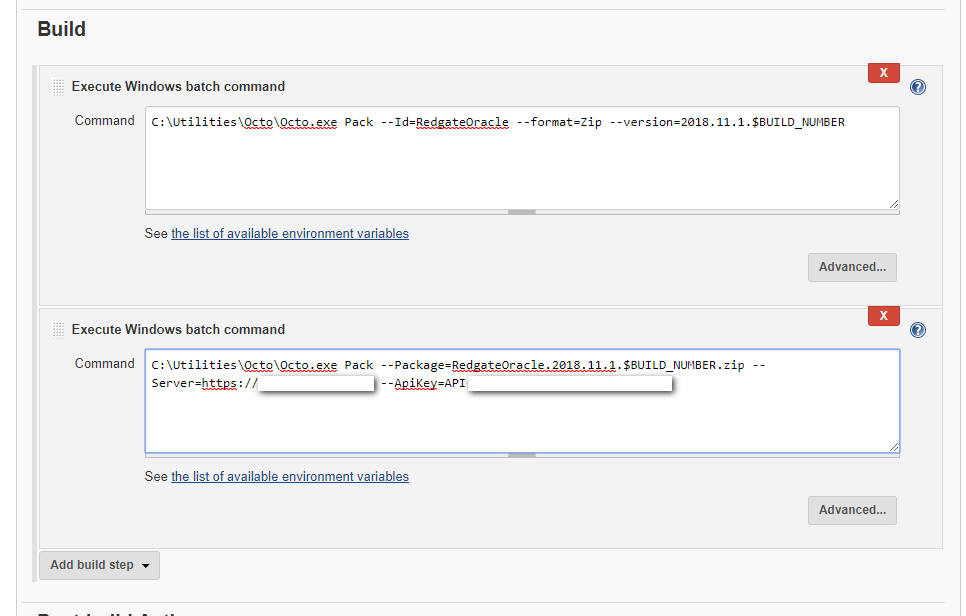966x616 pixels.
Task: Click the second Command textarea's corner resize grip
Action: [x=893, y=446]
